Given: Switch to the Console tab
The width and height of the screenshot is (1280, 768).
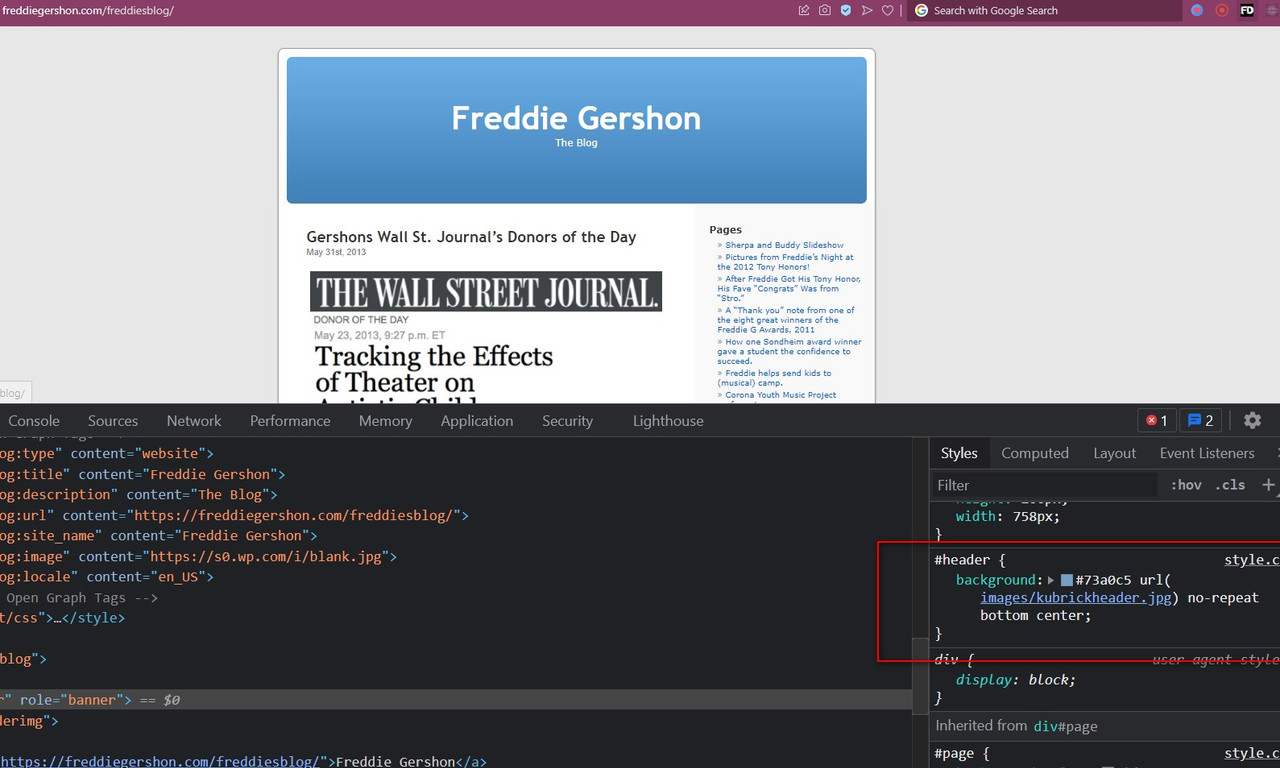Looking at the screenshot, I should (34, 421).
